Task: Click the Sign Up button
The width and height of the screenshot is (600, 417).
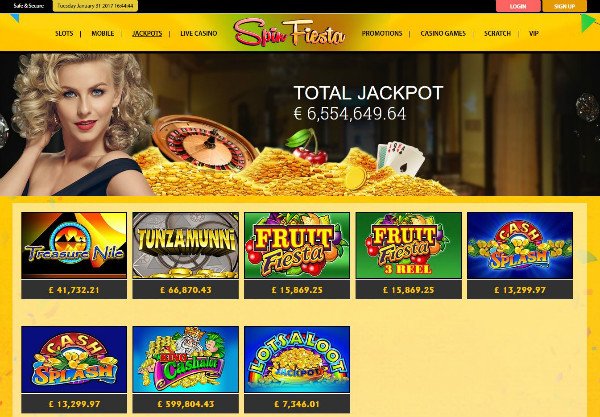Action: pyautogui.click(x=564, y=6)
